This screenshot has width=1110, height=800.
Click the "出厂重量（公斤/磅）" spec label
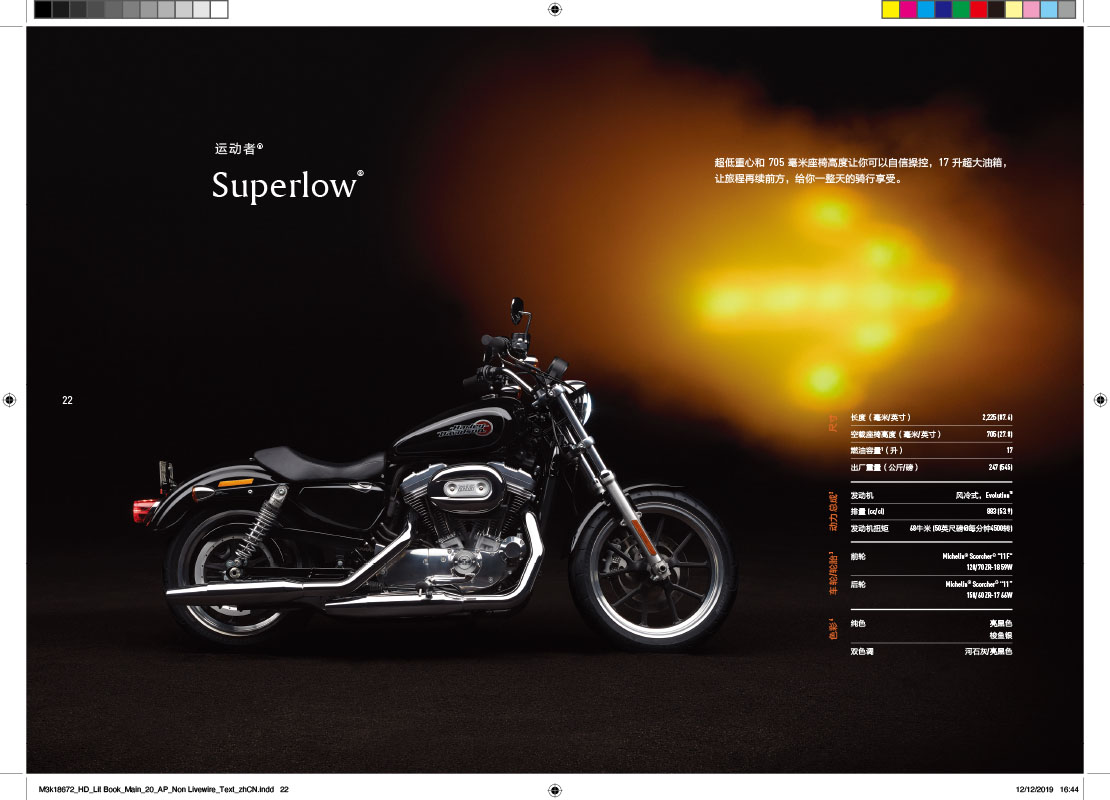(x=884, y=467)
